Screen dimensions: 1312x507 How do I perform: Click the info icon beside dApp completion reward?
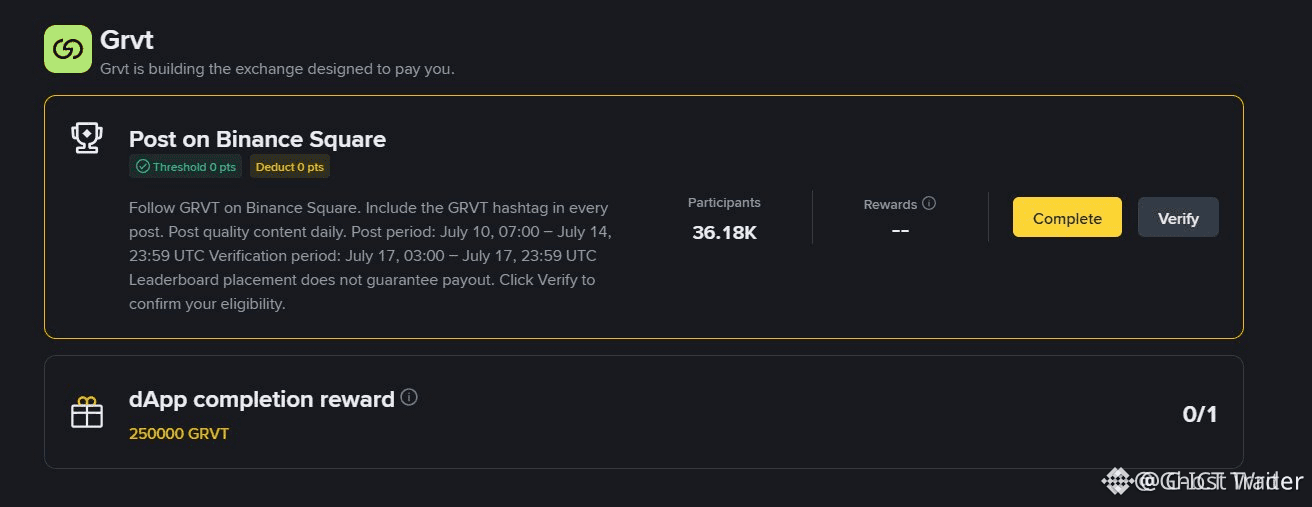pos(409,397)
